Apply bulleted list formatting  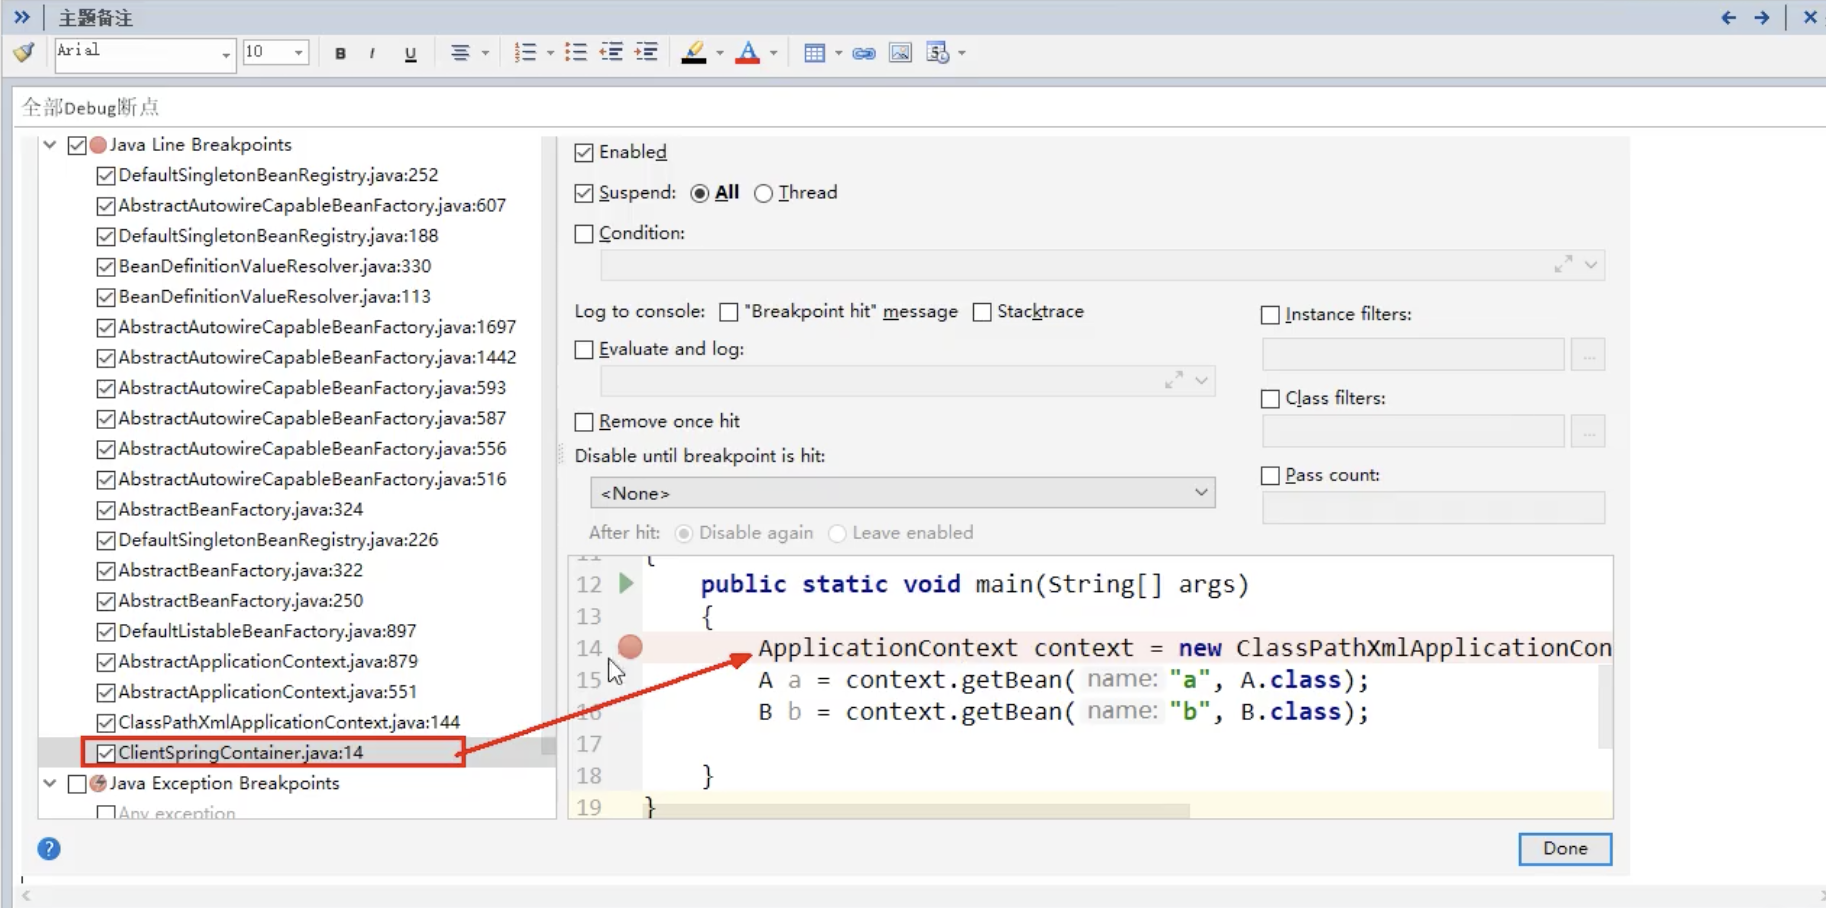[575, 53]
